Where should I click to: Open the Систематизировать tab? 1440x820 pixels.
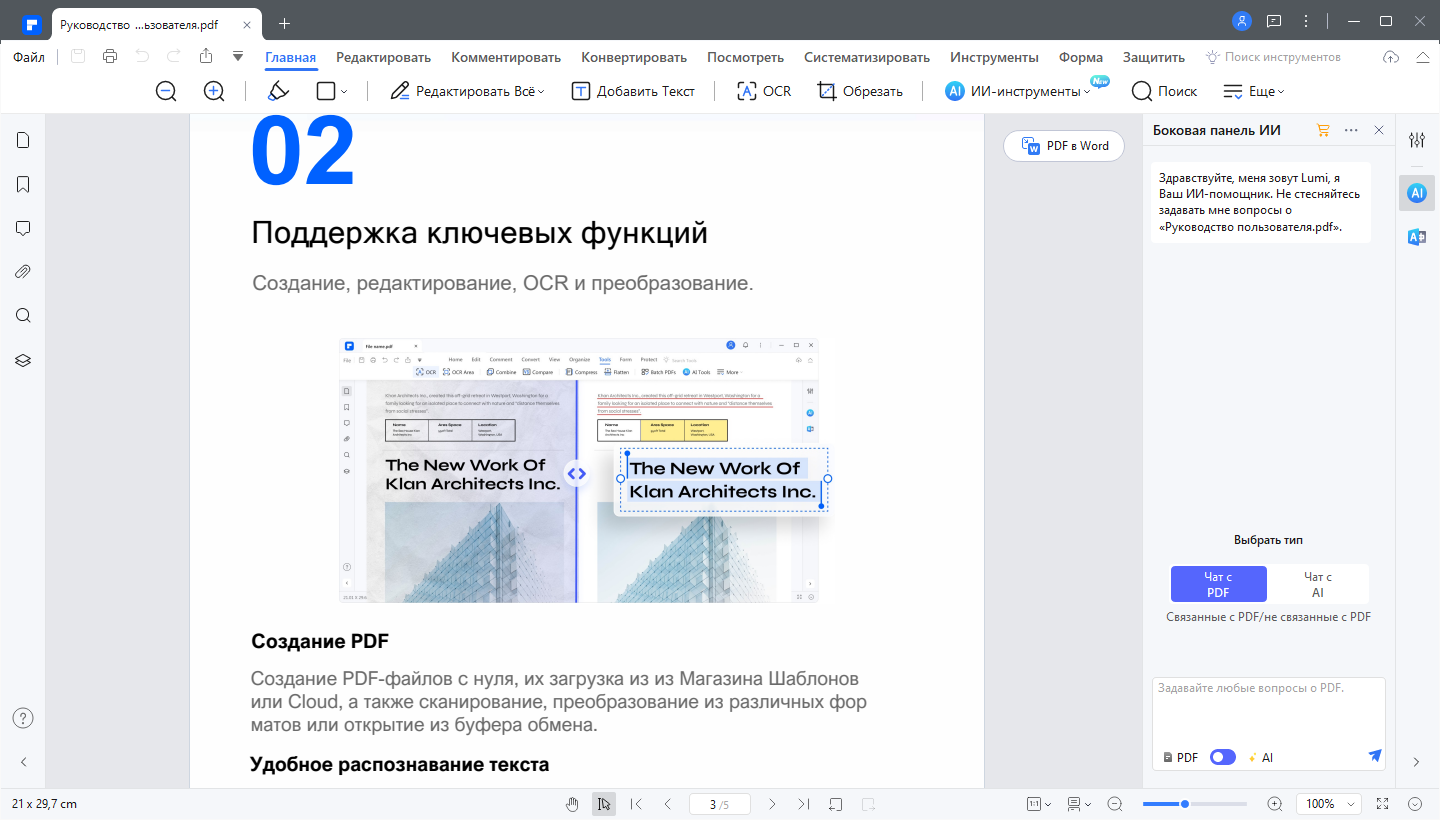coord(867,57)
